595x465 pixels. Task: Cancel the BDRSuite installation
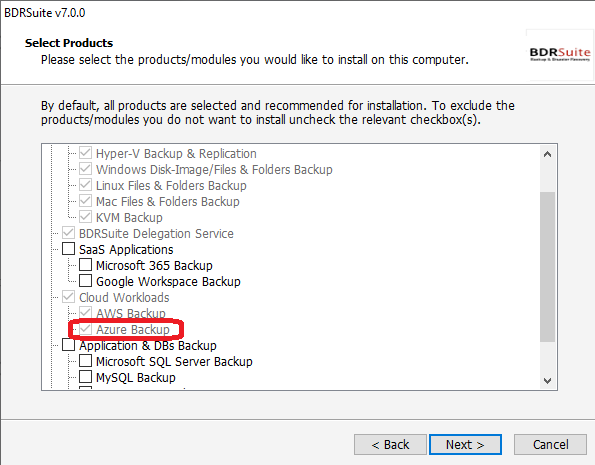point(550,445)
